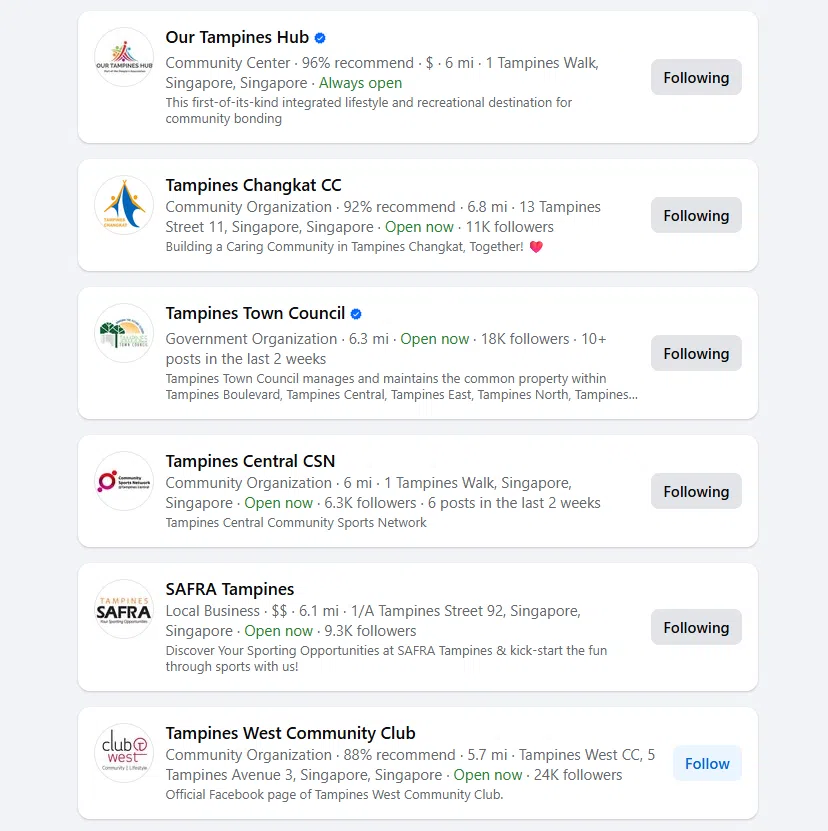The height and width of the screenshot is (831, 828).
Task: Click Tampines Changkat CC profile logo
Action: (x=124, y=205)
